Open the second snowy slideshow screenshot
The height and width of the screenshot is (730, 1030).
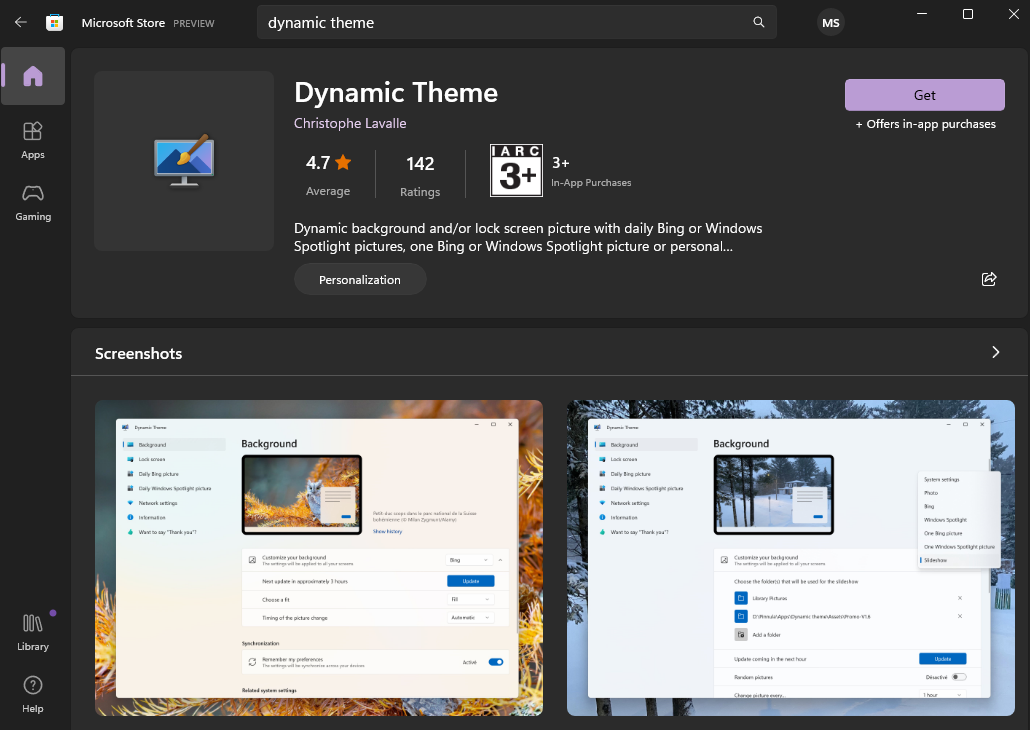(790, 557)
